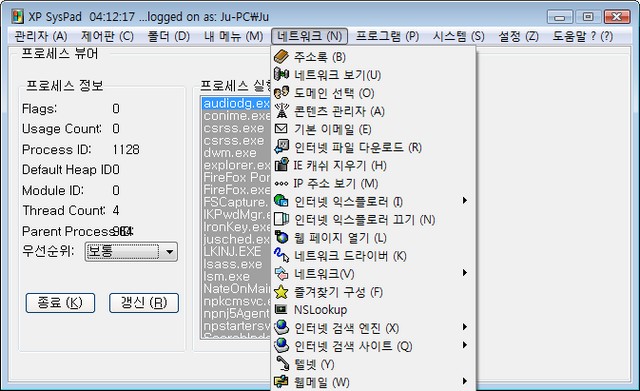This screenshot has height=391, width=640.
Task: Click the globe icon beside 인터넷 검색 엔진
Action: click(281, 327)
